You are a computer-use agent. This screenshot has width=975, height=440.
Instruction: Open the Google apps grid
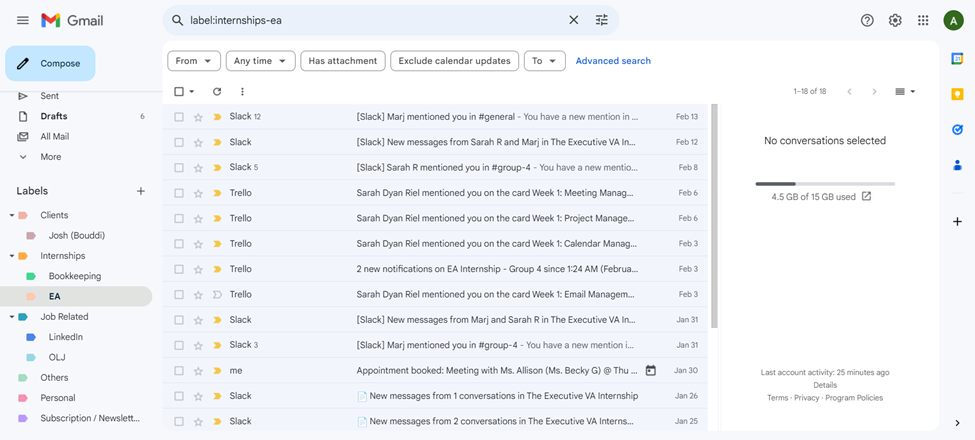[x=923, y=20]
